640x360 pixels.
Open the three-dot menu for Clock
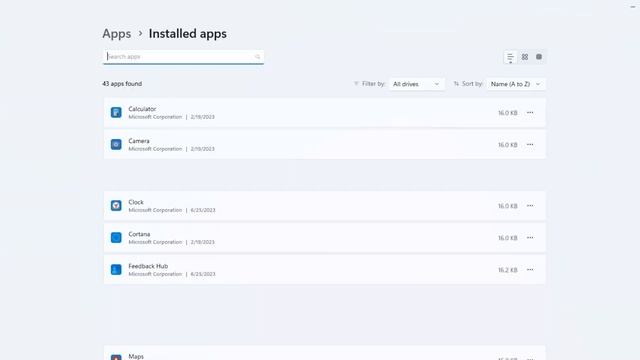coord(530,206)
